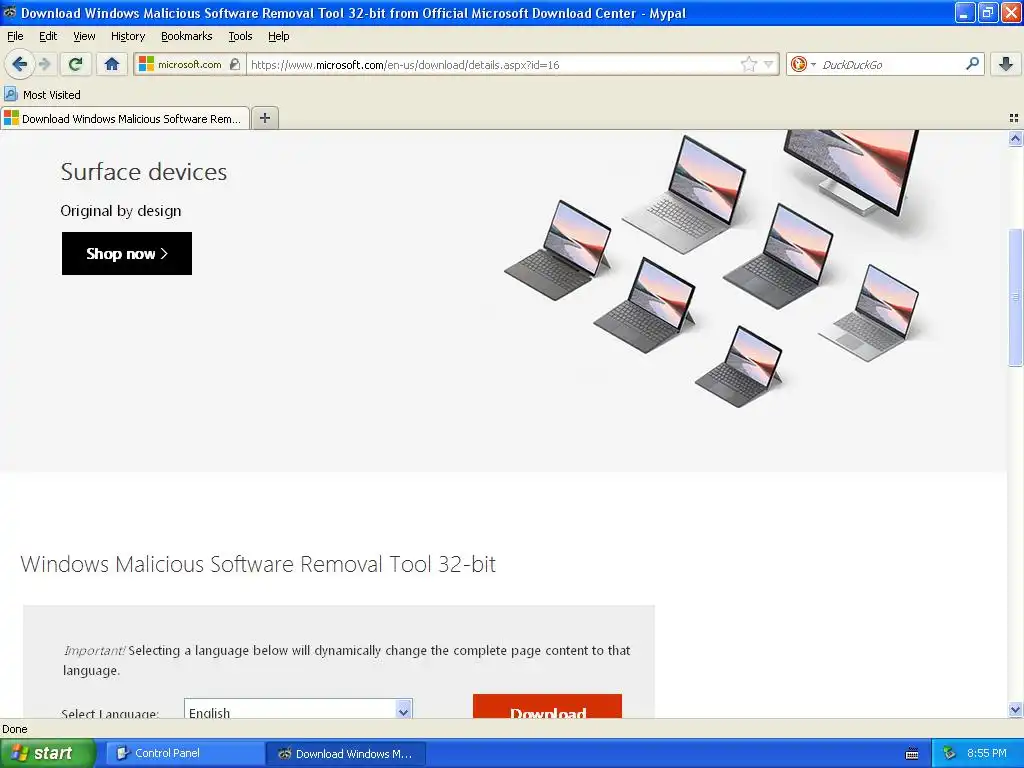Click in the address bar URL field
This screenshot has width=1024, height=768.
coord(493,64)
